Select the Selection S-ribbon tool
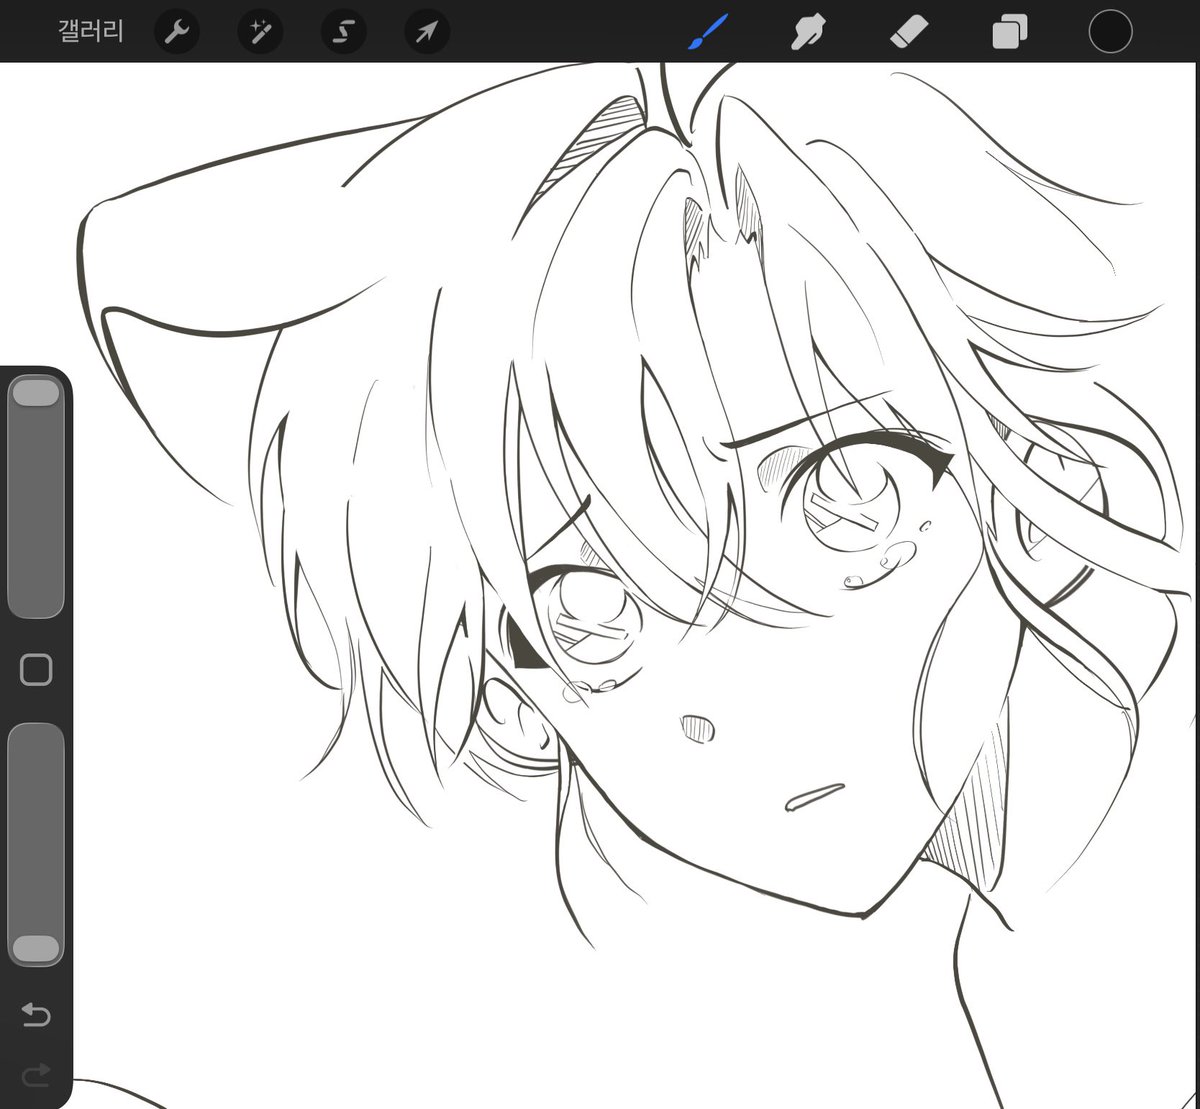 pyautogui.click(x=343, y=33)
